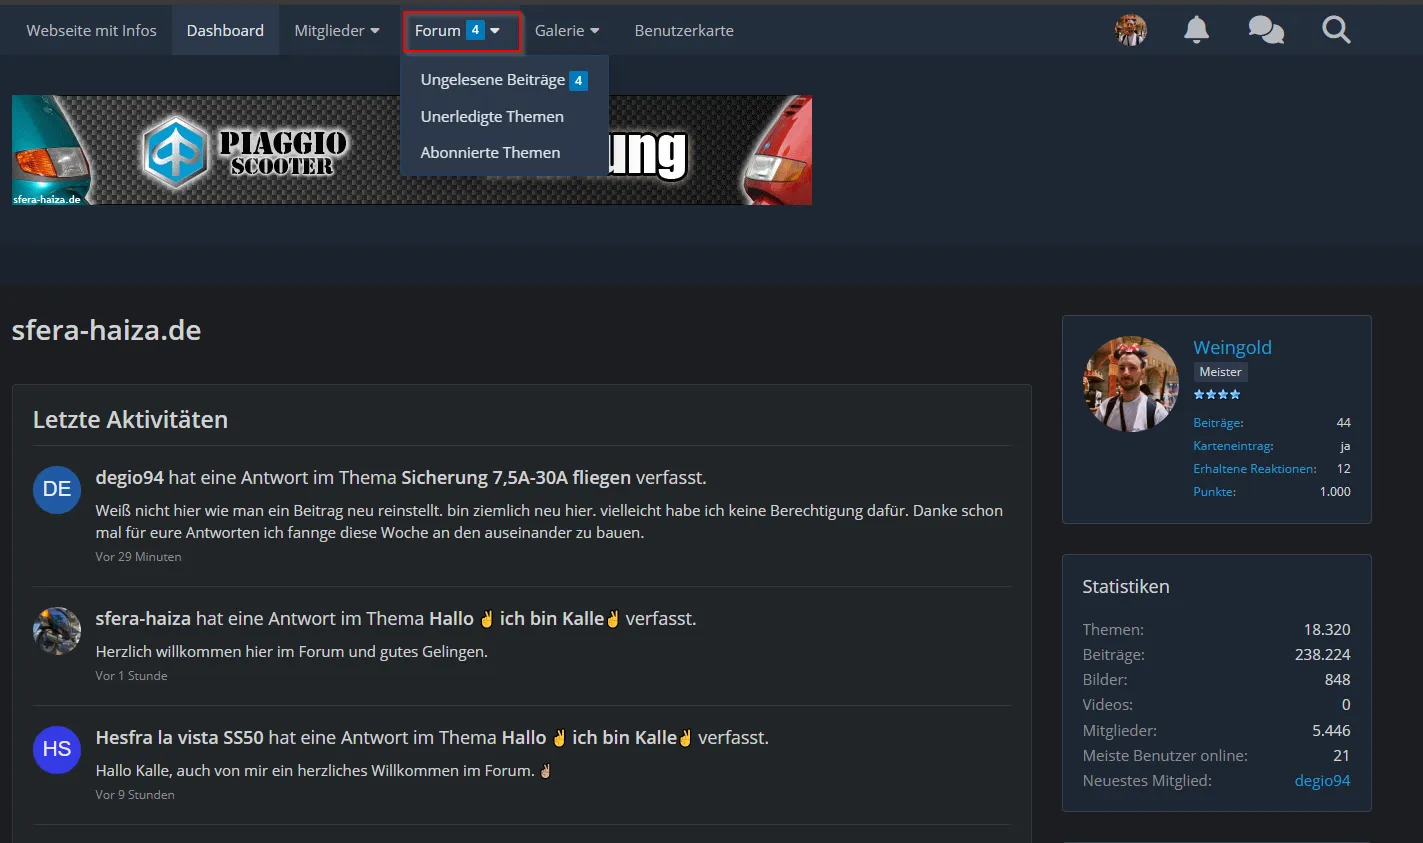Image resolution: width=1423 pixels, height=843 pixels.
Task: Choose Abonnierte Themen from Forum menu
Action: coord(490,153)
